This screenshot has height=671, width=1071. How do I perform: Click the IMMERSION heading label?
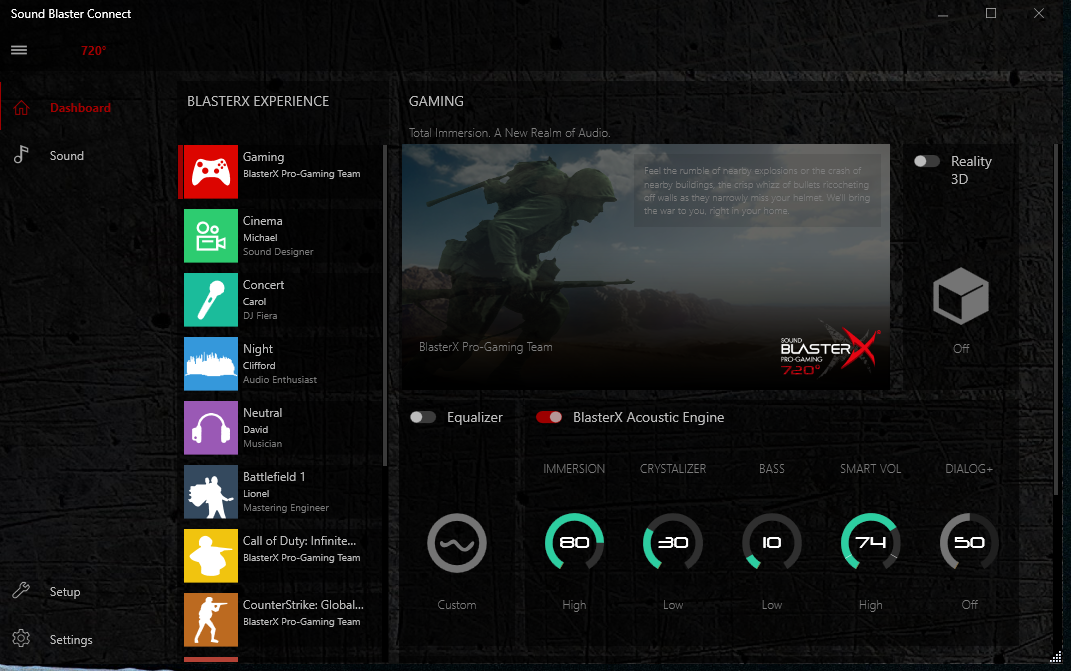click(x=574, y=469)
